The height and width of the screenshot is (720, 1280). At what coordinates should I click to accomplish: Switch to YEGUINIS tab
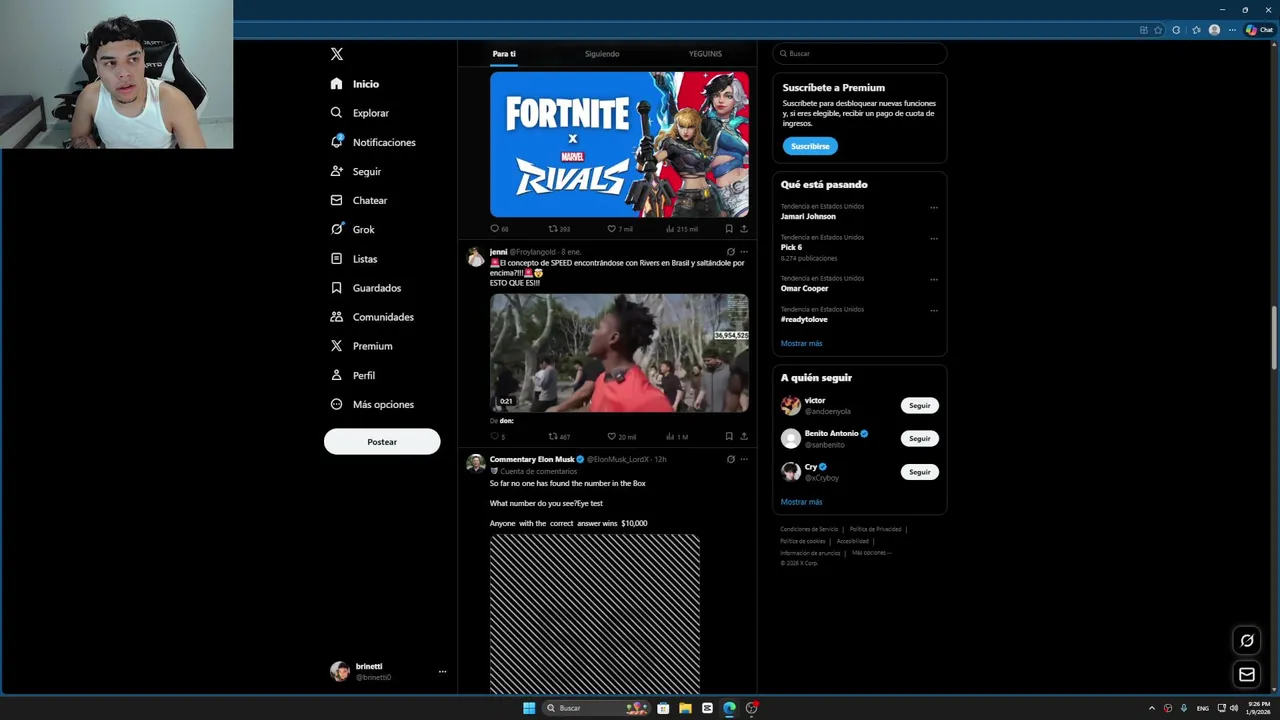click(x=705, y=54)
